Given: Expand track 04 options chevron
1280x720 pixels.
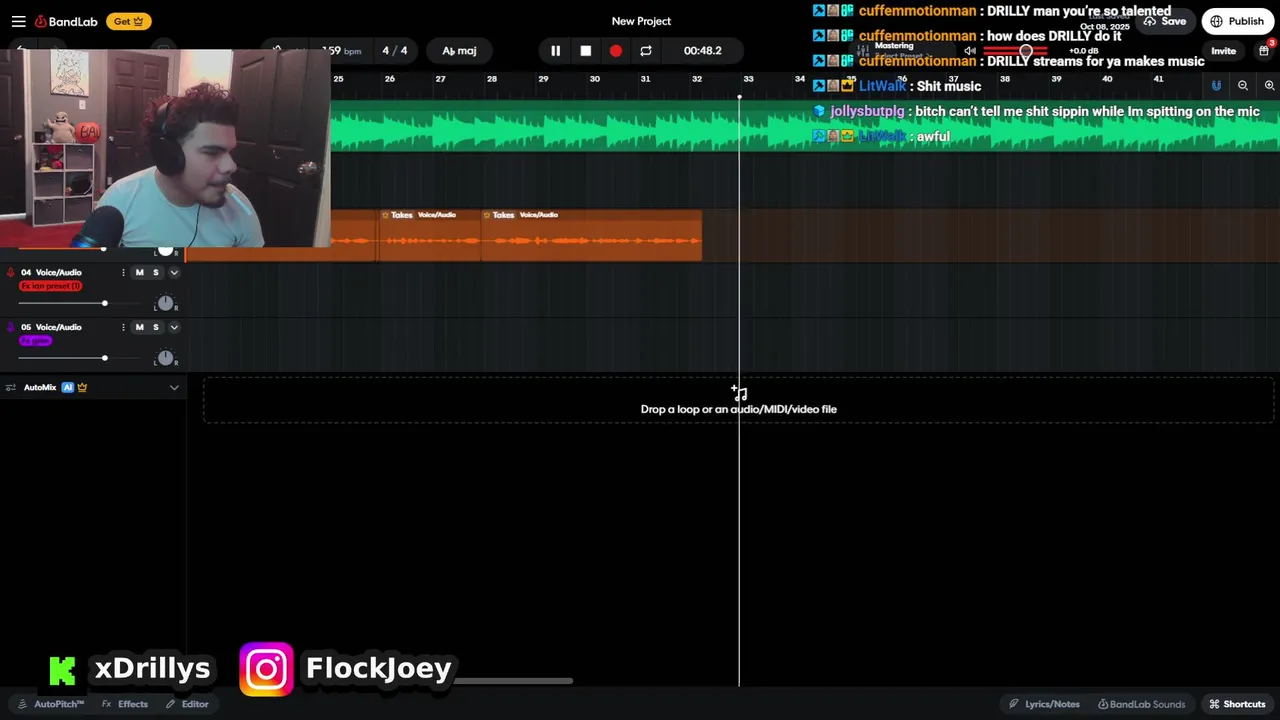Looking at the screenshot, I should [174, 272].
